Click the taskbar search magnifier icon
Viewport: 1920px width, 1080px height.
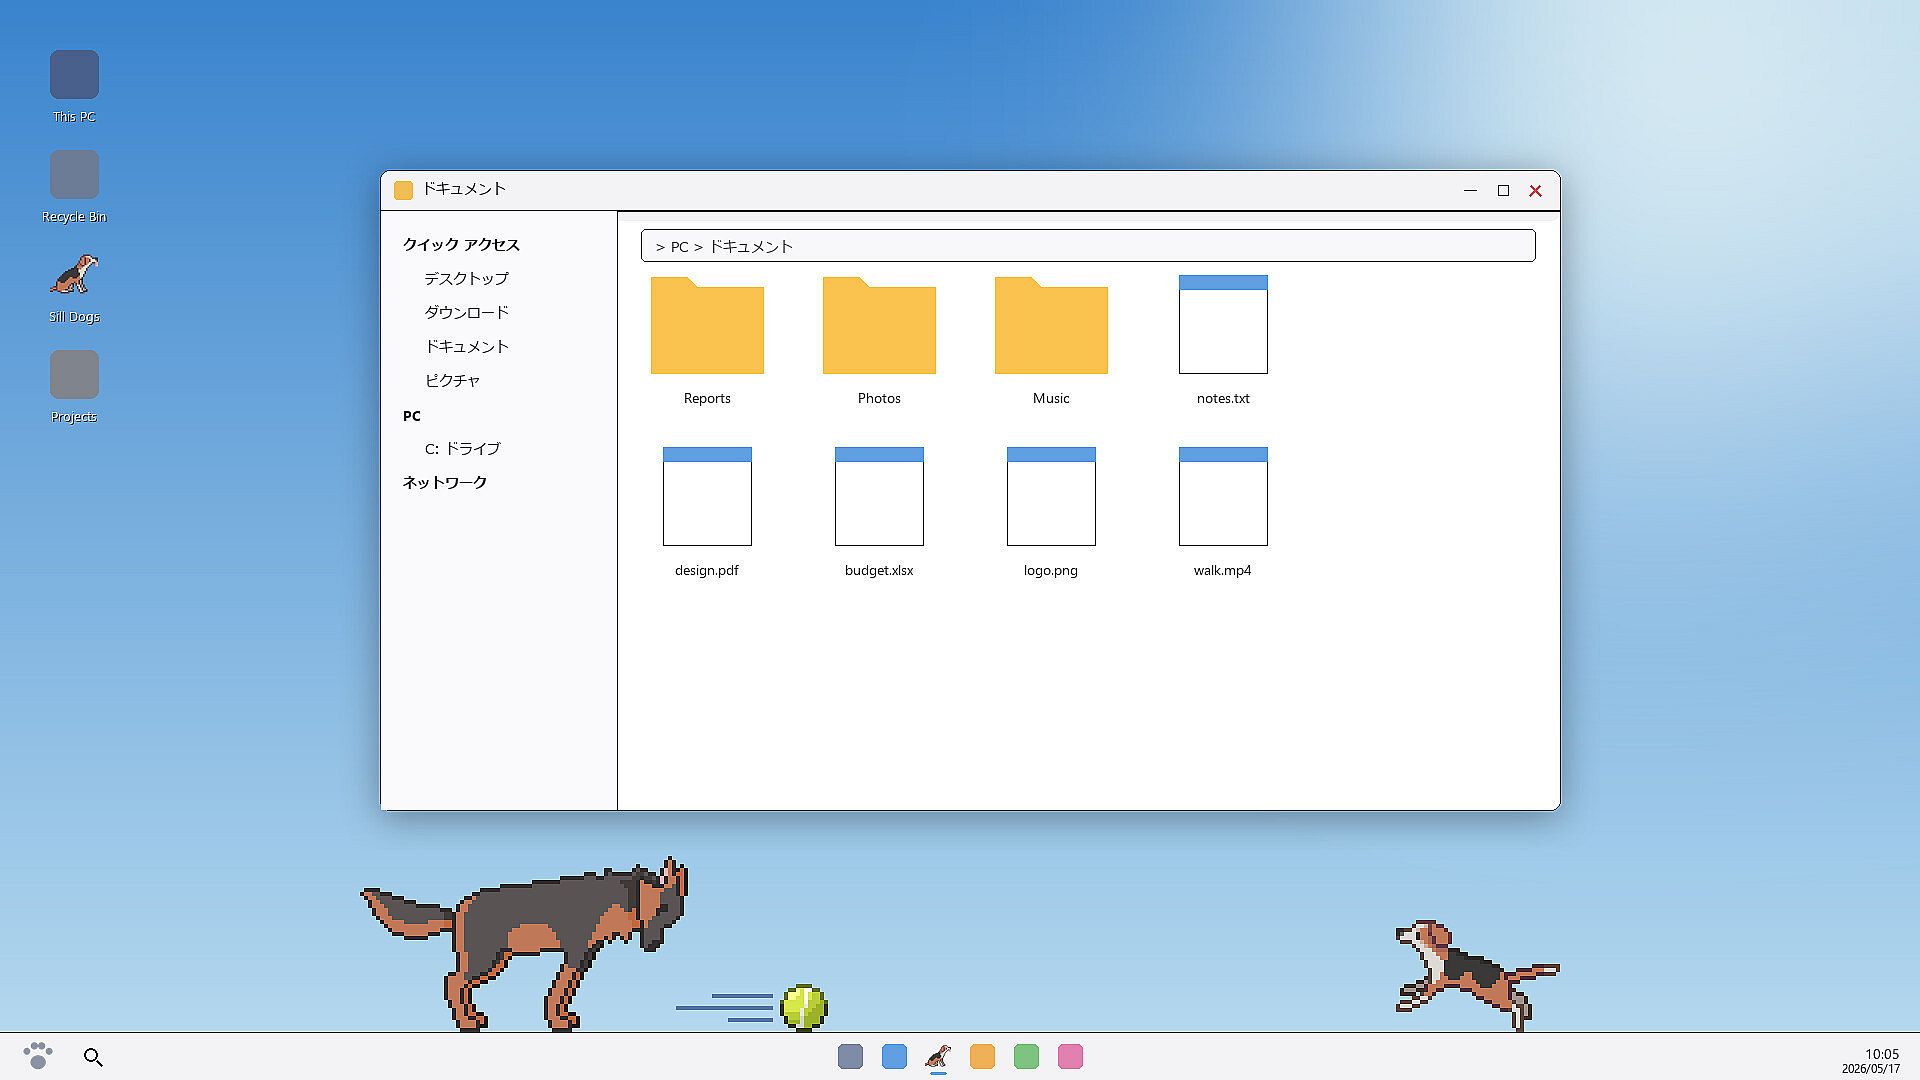pos(93,1057)
